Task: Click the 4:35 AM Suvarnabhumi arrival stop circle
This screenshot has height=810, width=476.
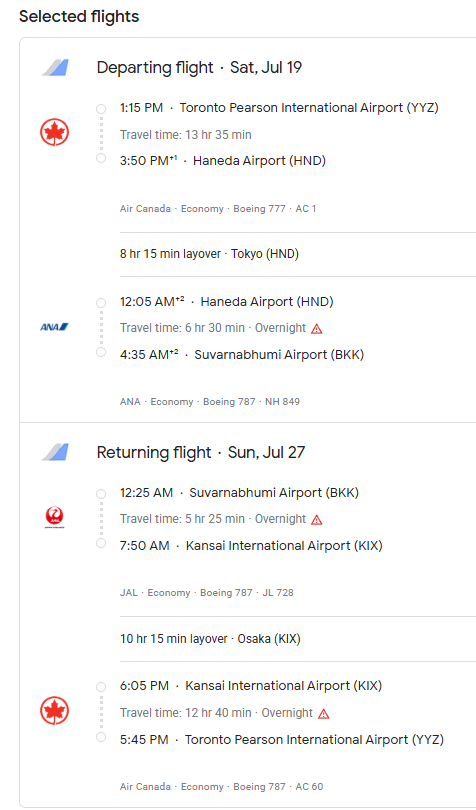Action: tap(101, 352)
